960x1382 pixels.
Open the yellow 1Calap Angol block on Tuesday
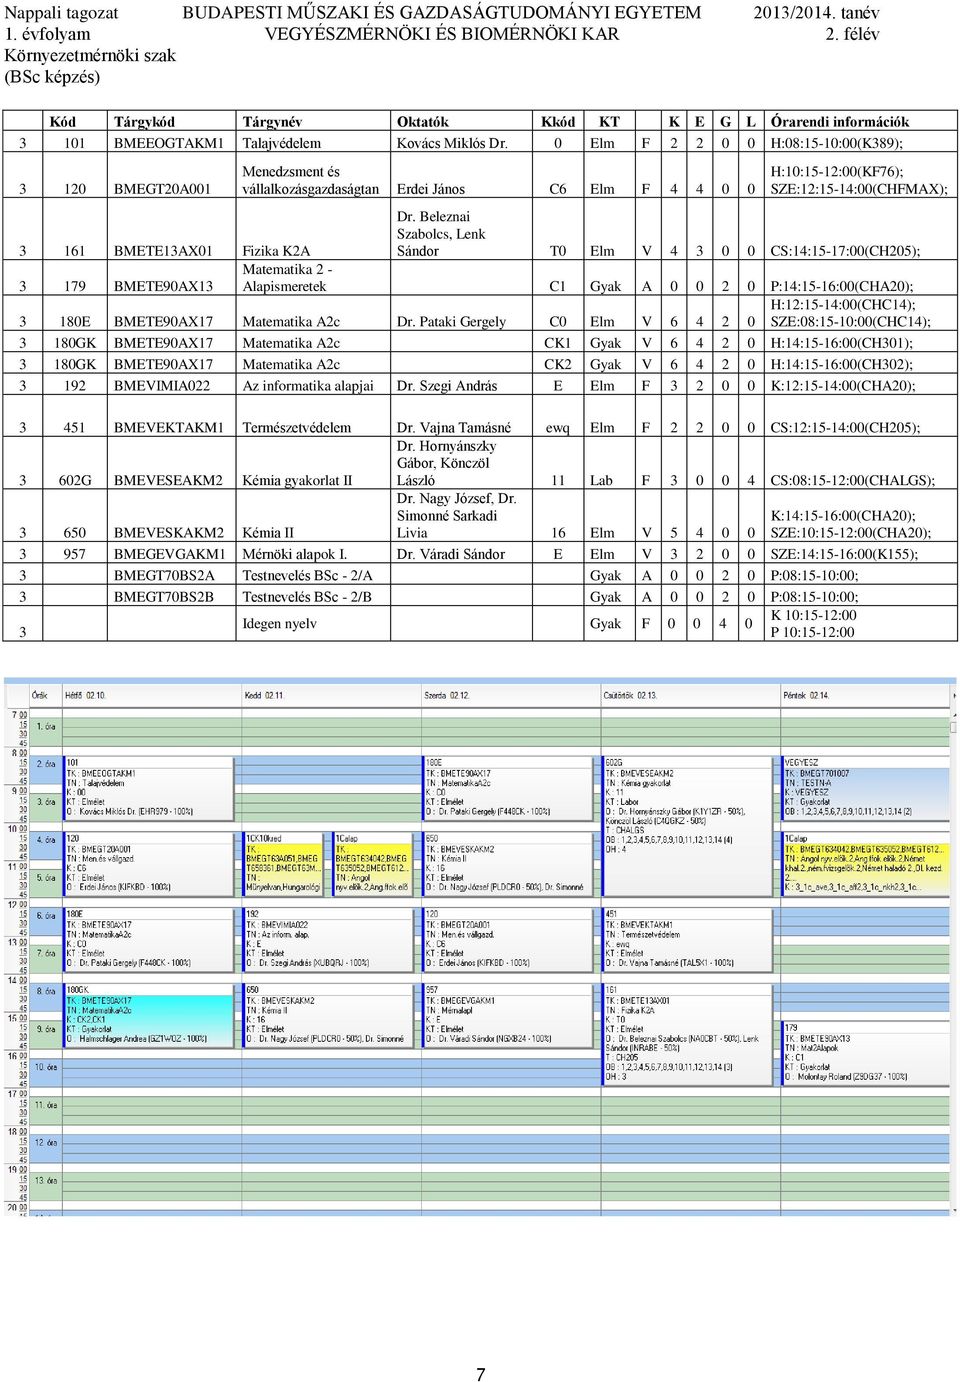click(x=374, y=864)
